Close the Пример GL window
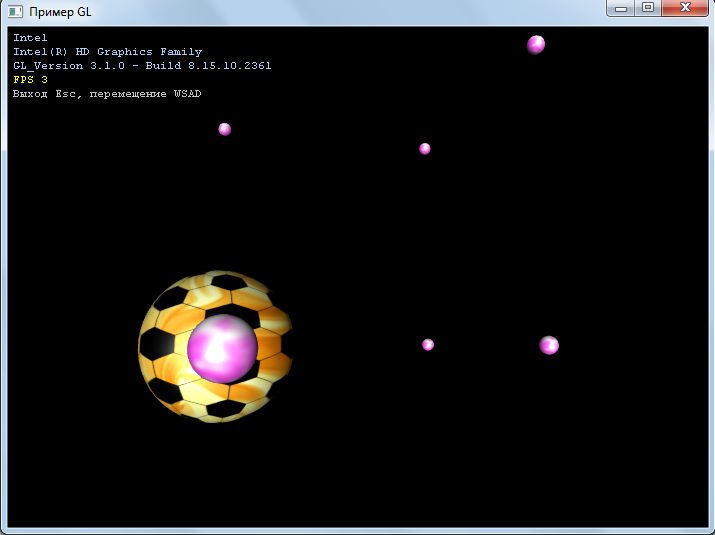715x535 pixels. point(685,8)
